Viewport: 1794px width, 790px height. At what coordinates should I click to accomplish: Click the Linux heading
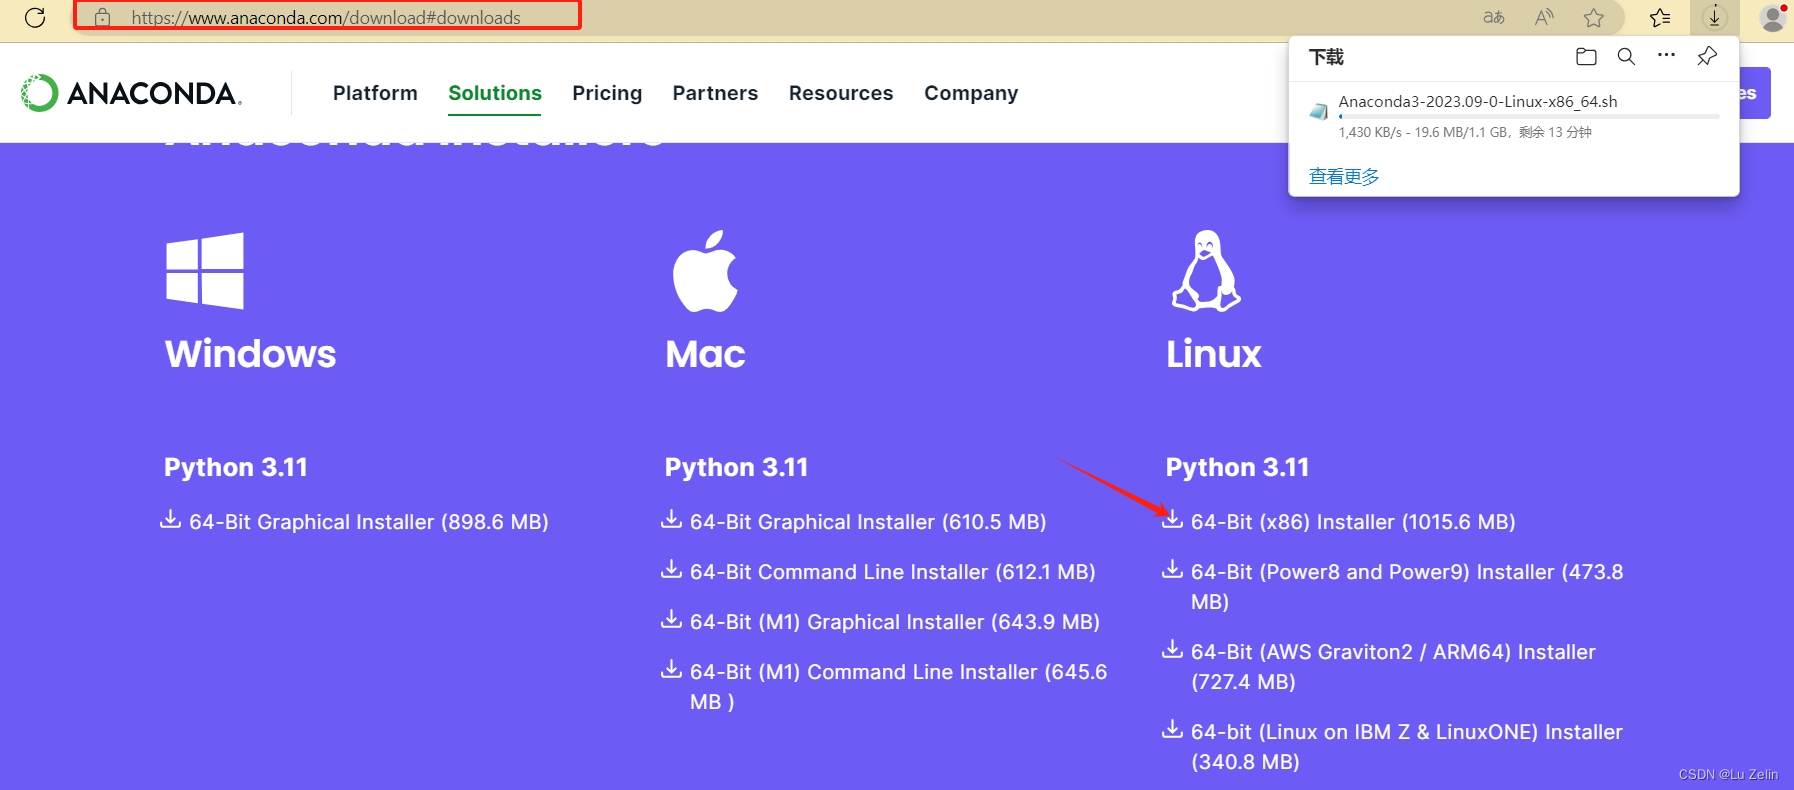pyautogui.click(x=1214, y=354)
